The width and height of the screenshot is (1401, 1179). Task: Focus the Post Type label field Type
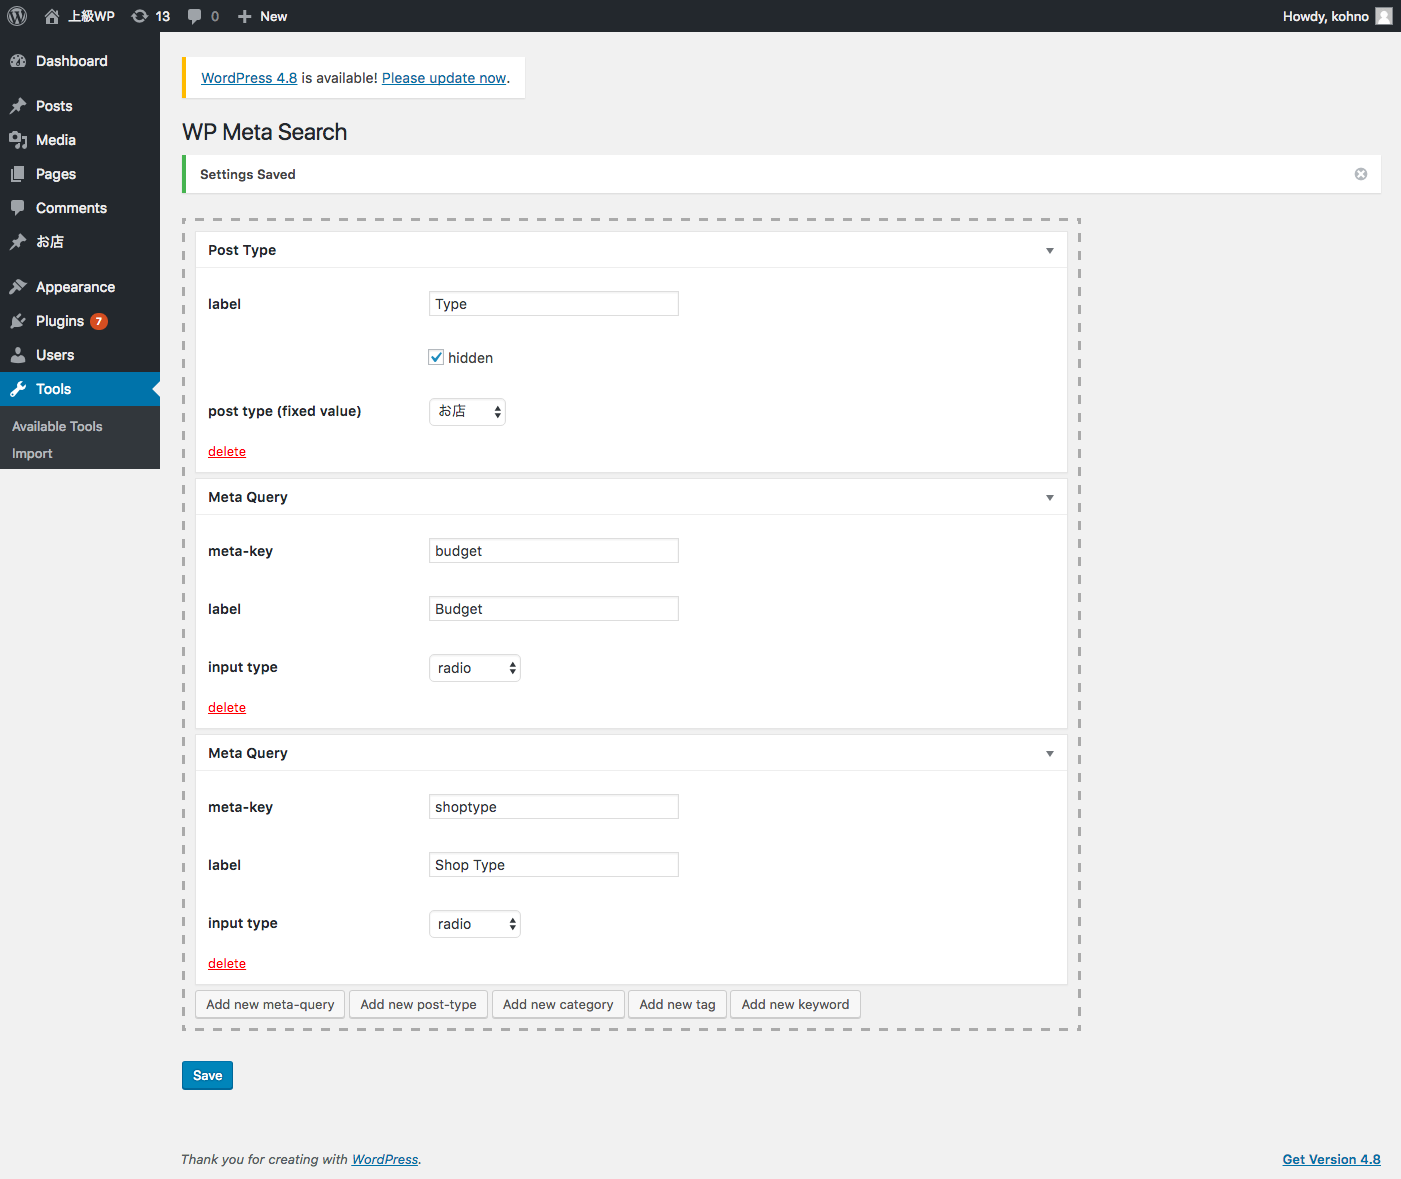coord(554,304)
